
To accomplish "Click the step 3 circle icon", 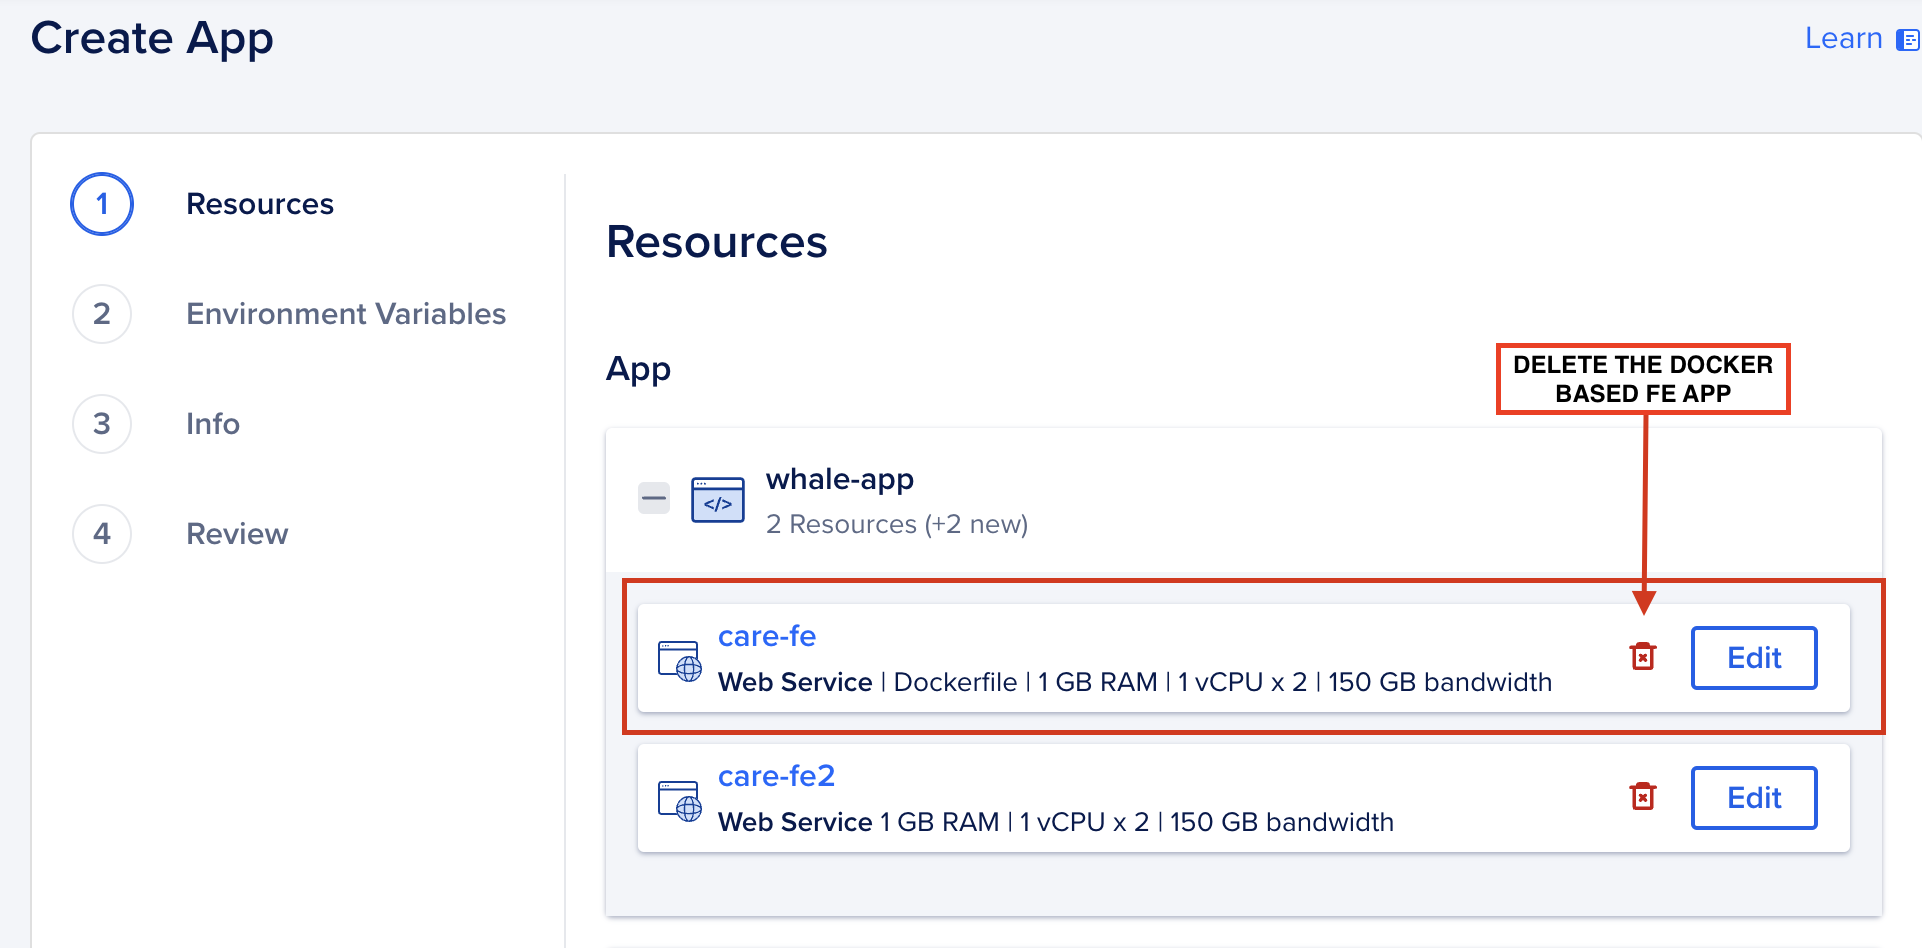I will tap(102, 424).
